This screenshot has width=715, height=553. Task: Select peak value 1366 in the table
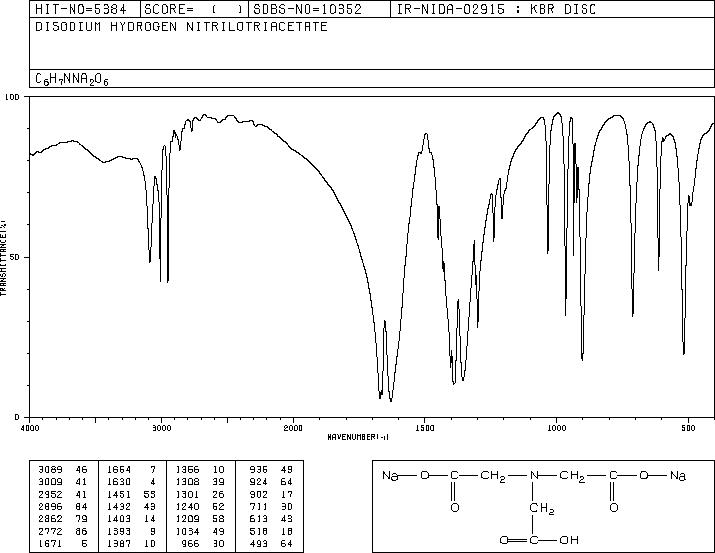pos(187,470)
